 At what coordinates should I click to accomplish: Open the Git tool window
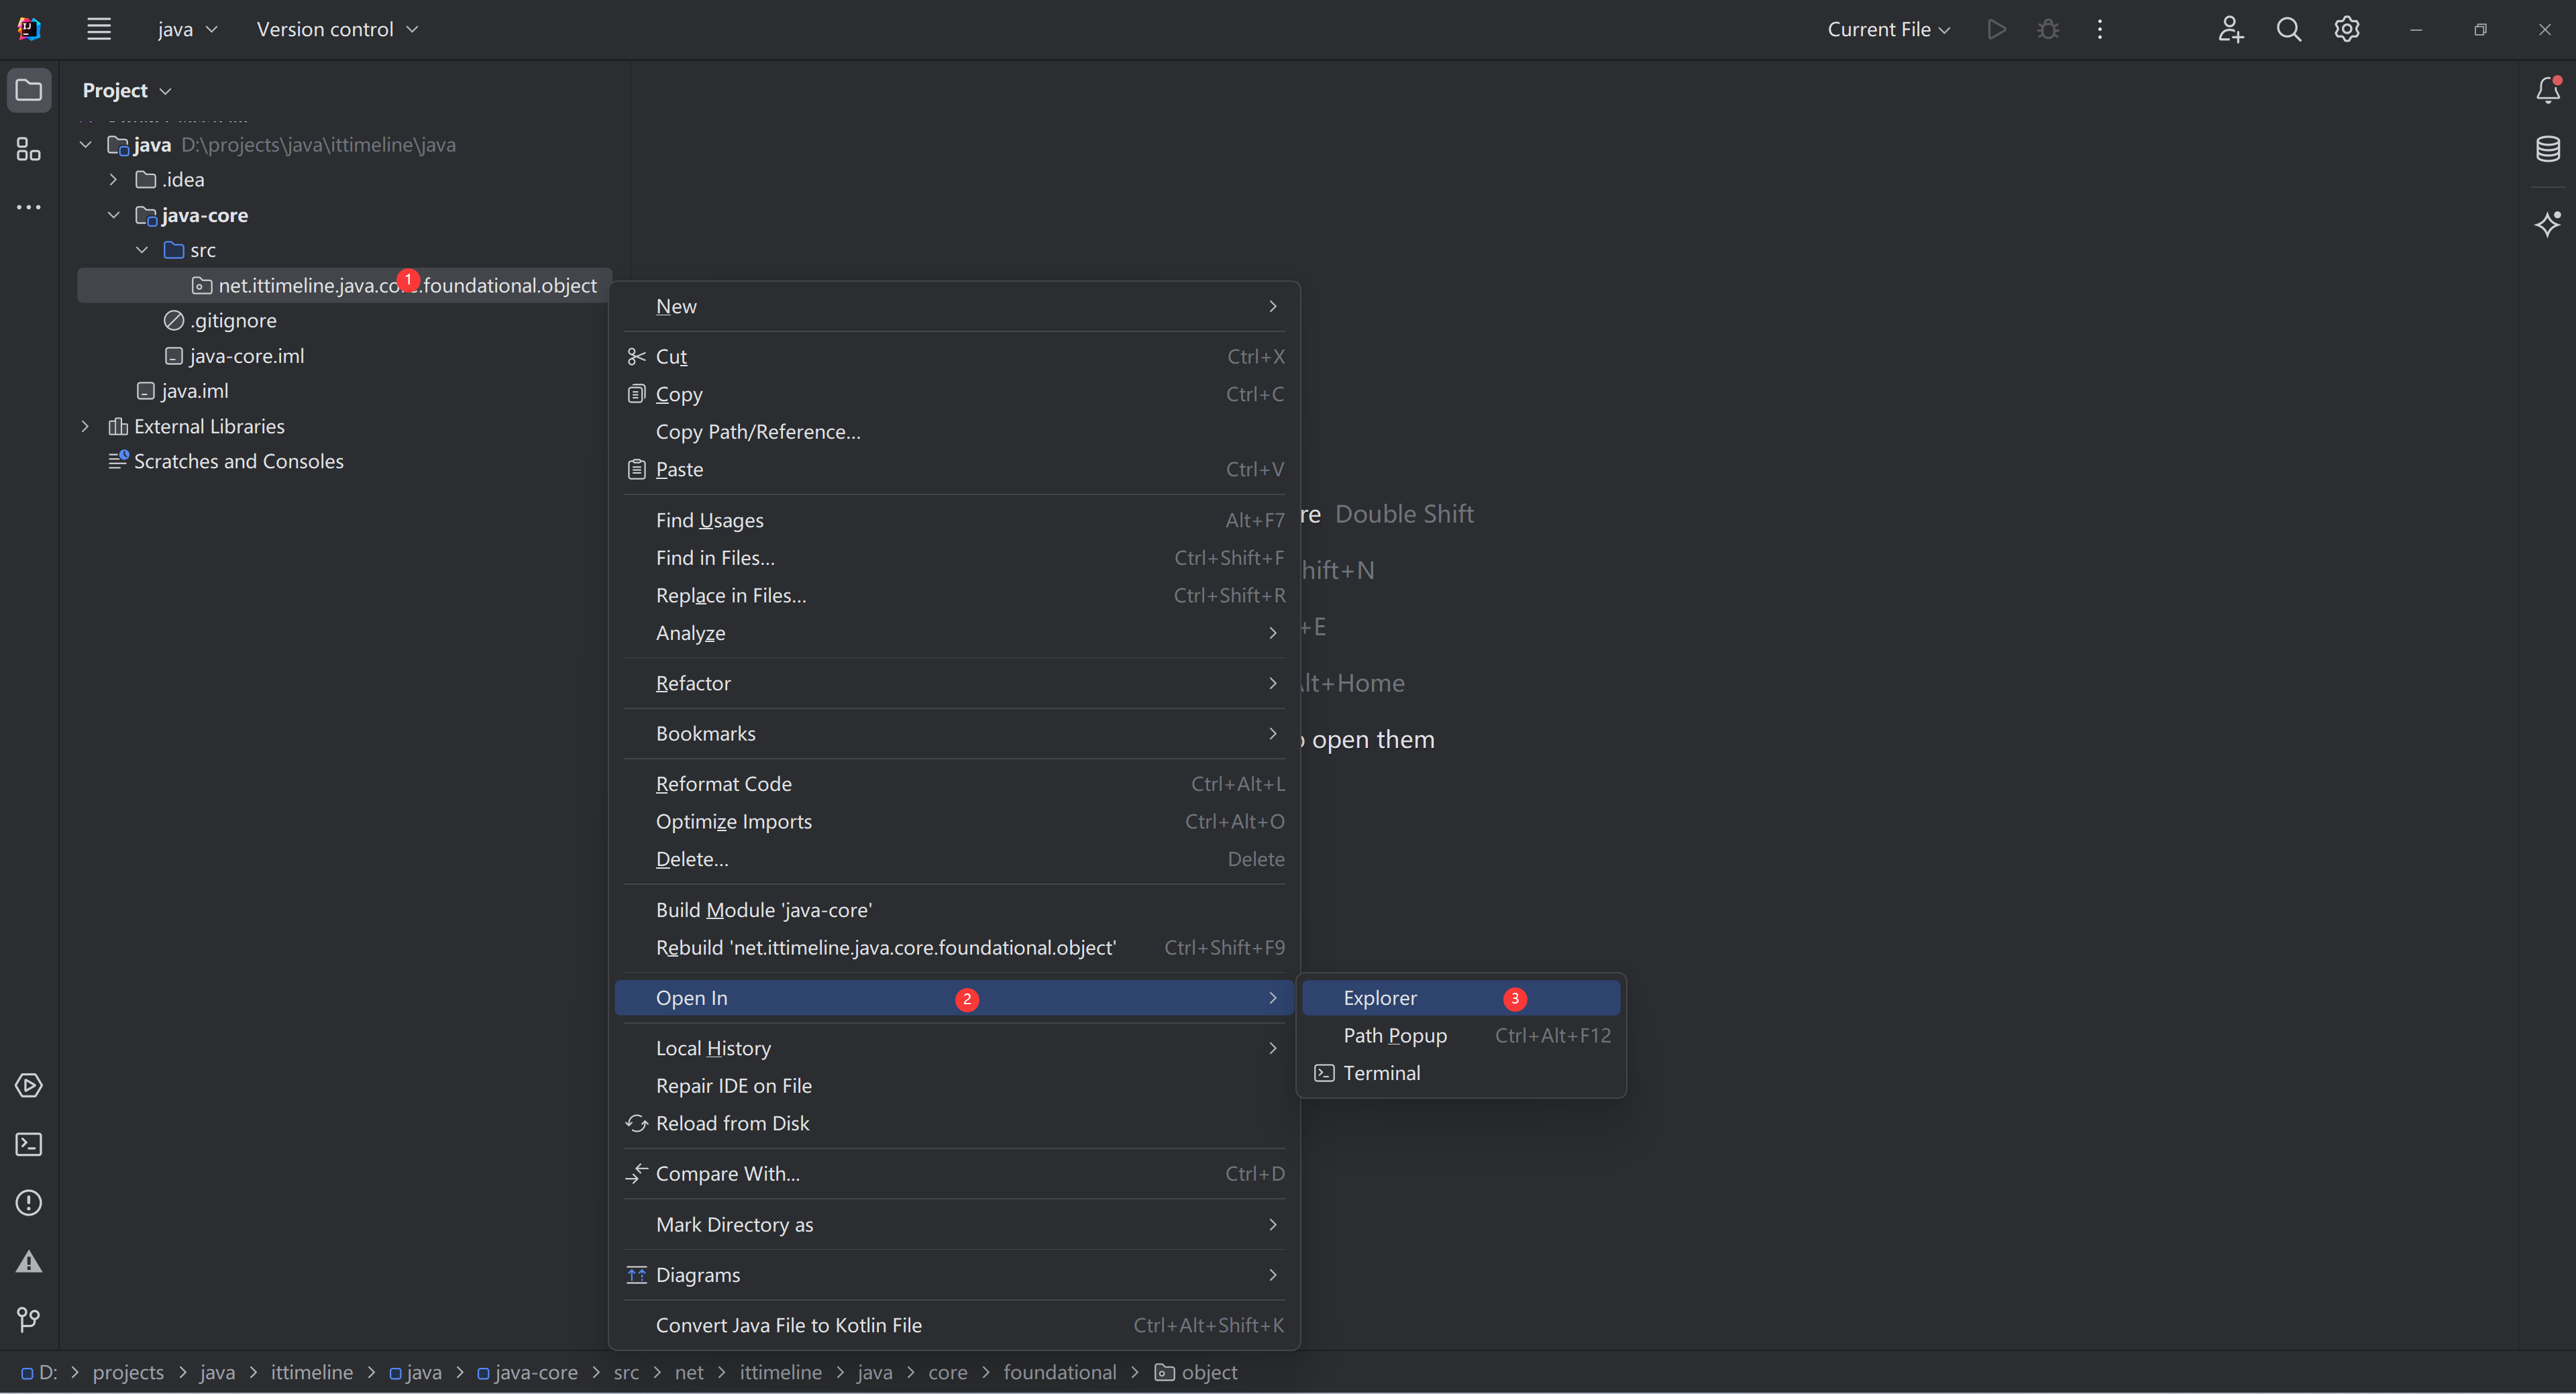tap(29, 1320)
